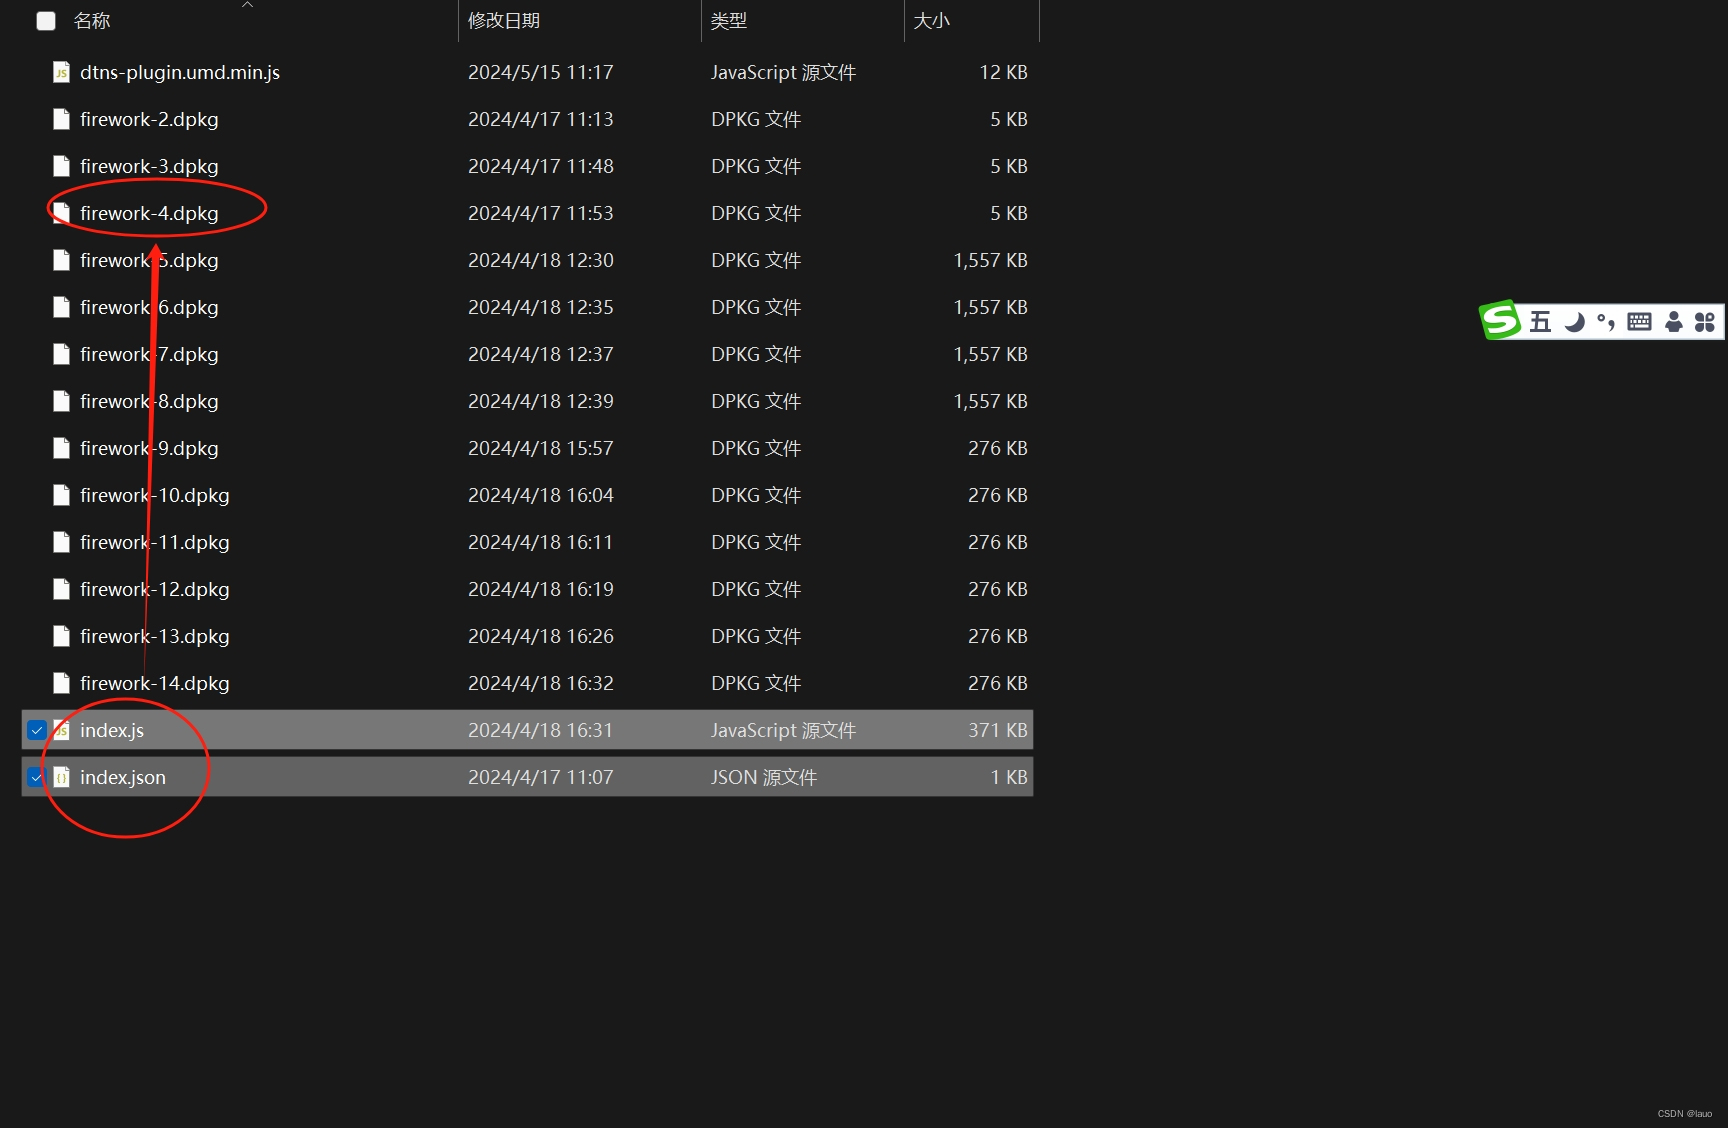This screenshot has height=1128, width=1728.
Task: Click the firework-9.dpkg file icon
Action: click(x=61, y=448)
